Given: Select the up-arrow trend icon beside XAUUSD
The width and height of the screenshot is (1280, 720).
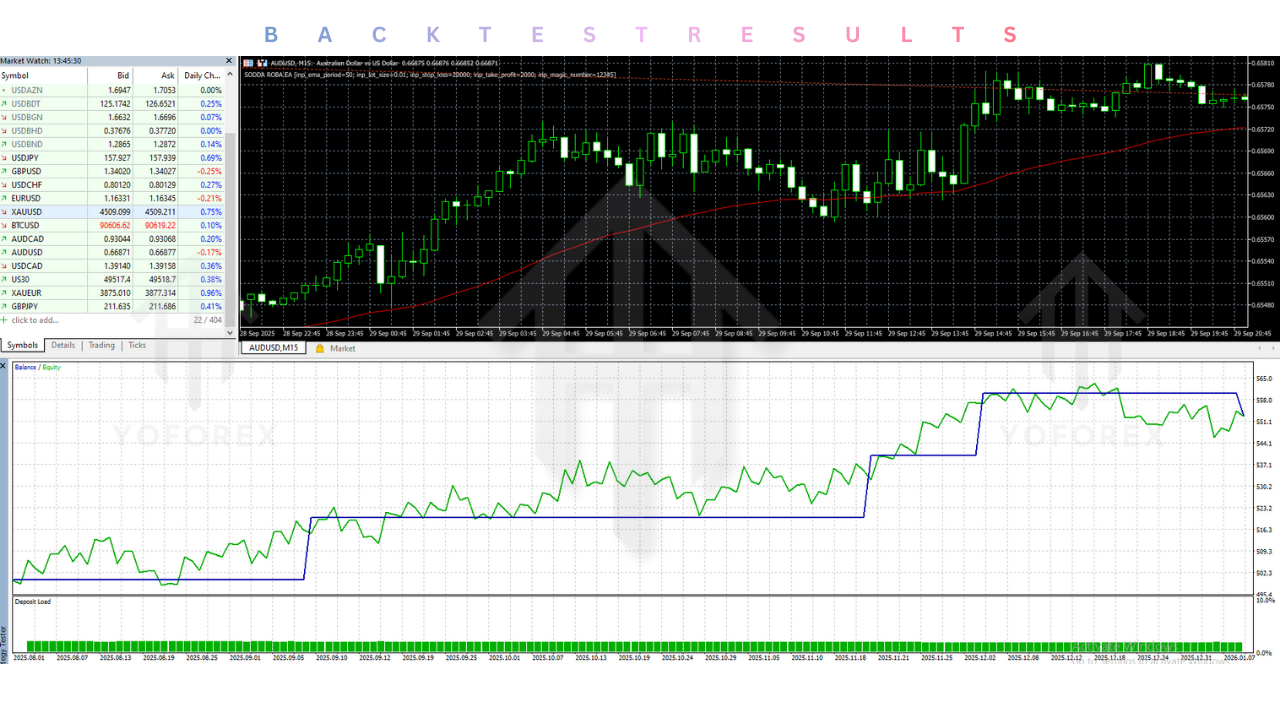Looking at the screenshot, I should click(x=6, y=211).
